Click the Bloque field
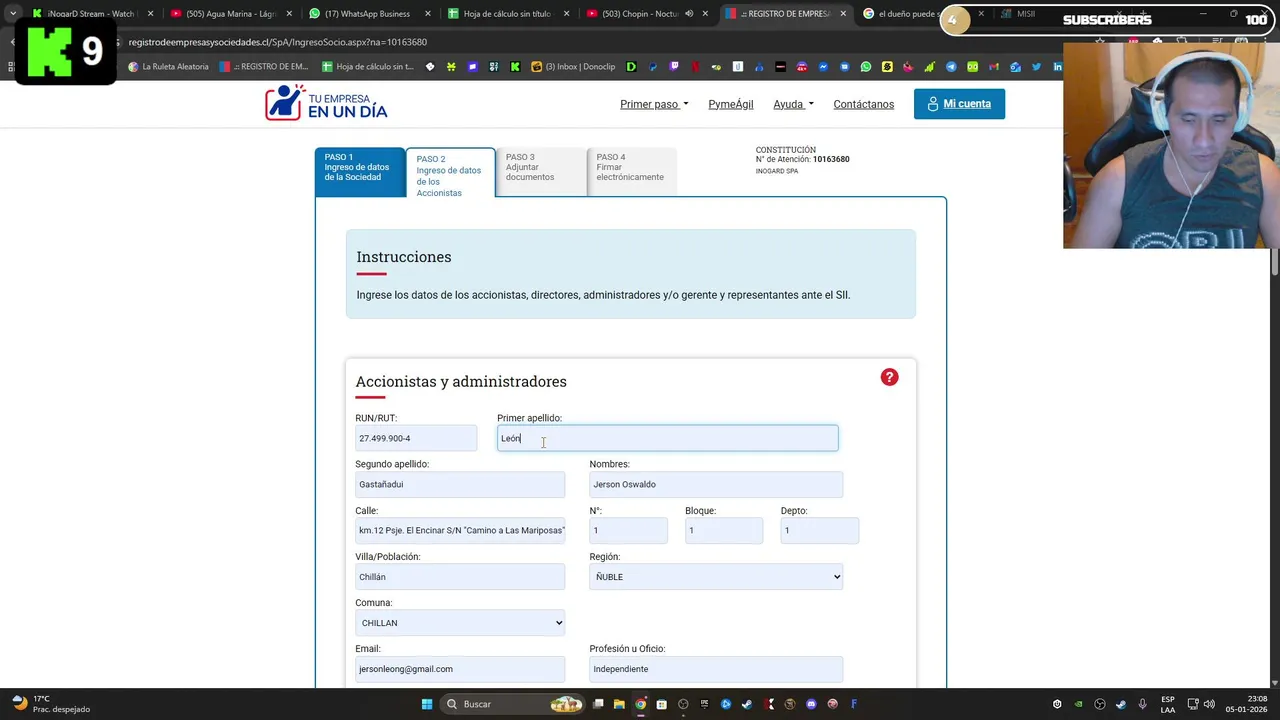Viewport: 1280px width, 720px height. 724,530
